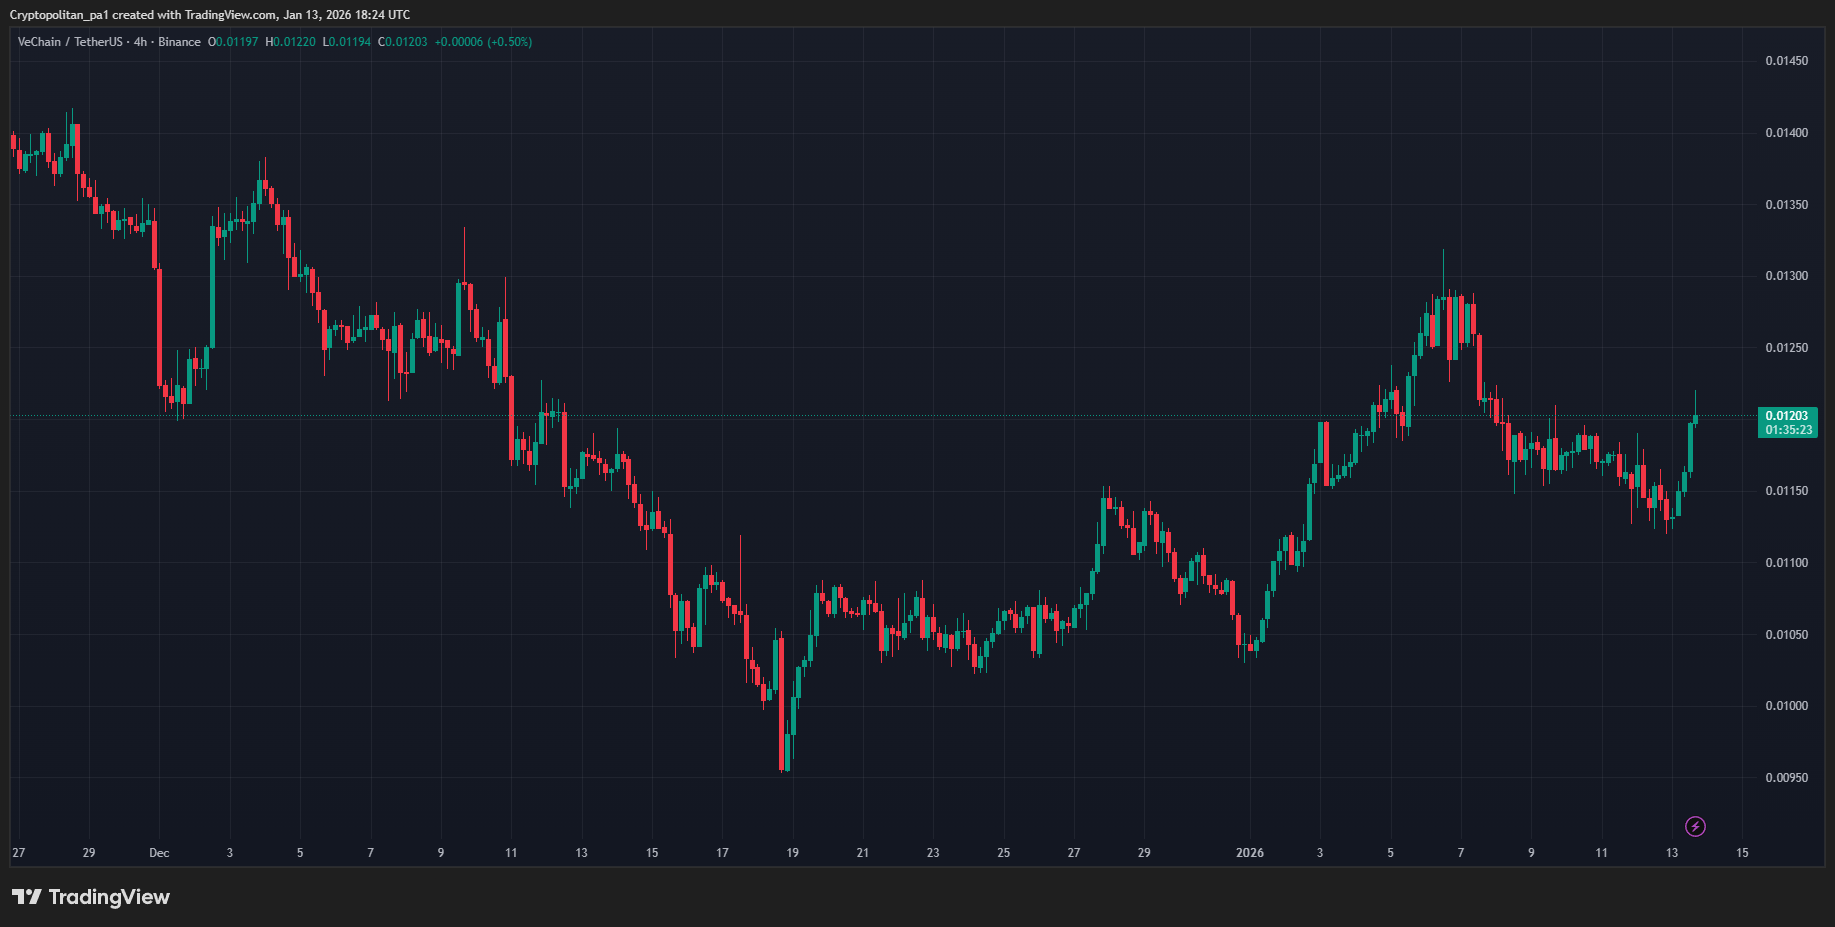Click the candle countdown timer 01:35:23

click(1790, 428)
